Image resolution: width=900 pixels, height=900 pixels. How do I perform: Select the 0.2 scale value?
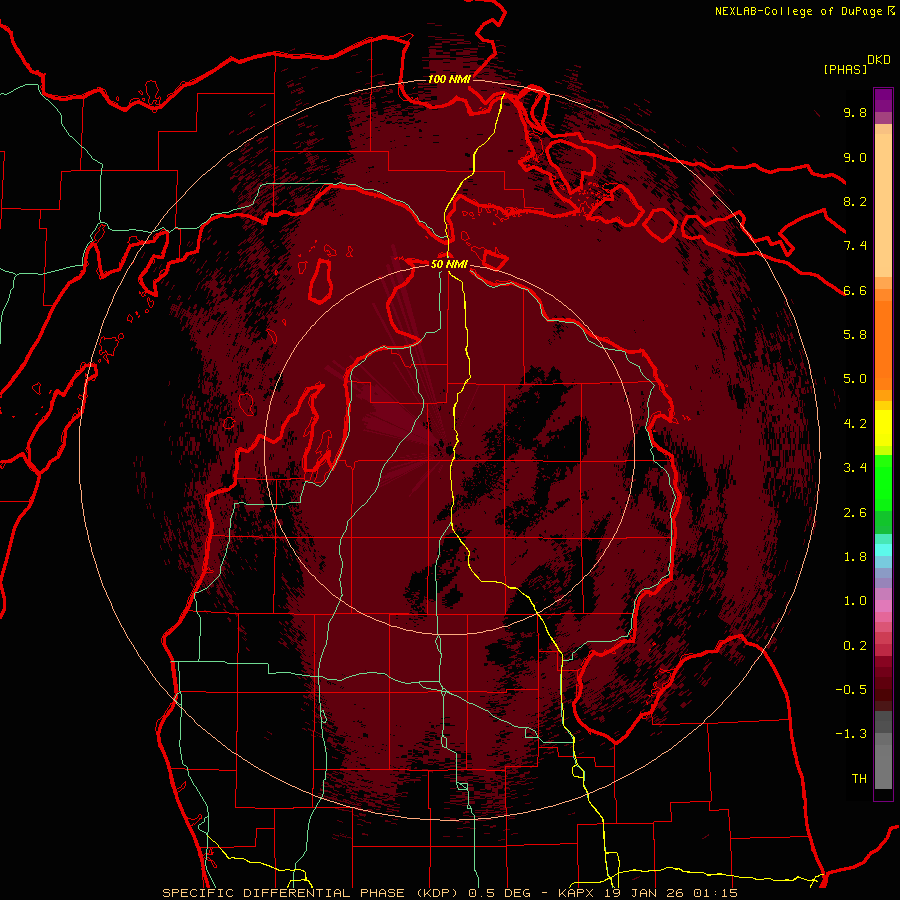tap(855, 646)
